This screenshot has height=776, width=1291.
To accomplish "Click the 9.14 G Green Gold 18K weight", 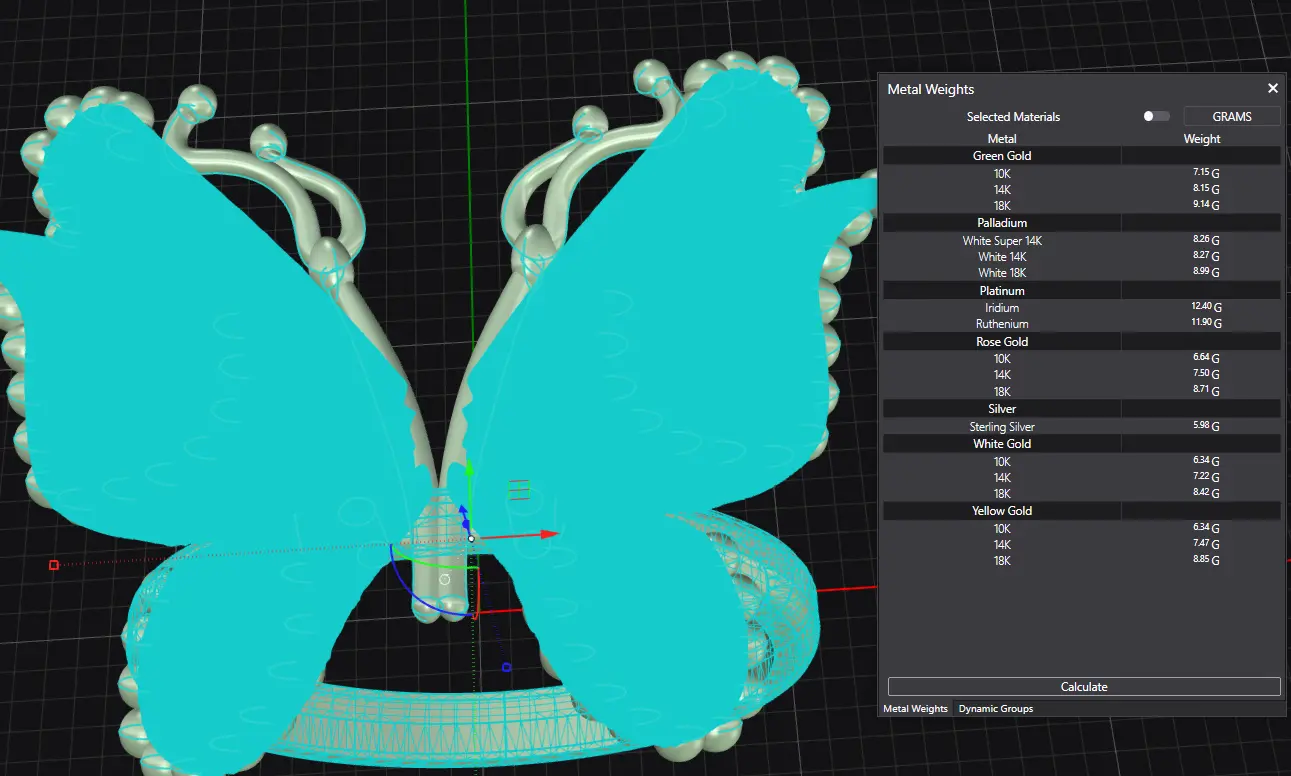I will click(1207, 204).
